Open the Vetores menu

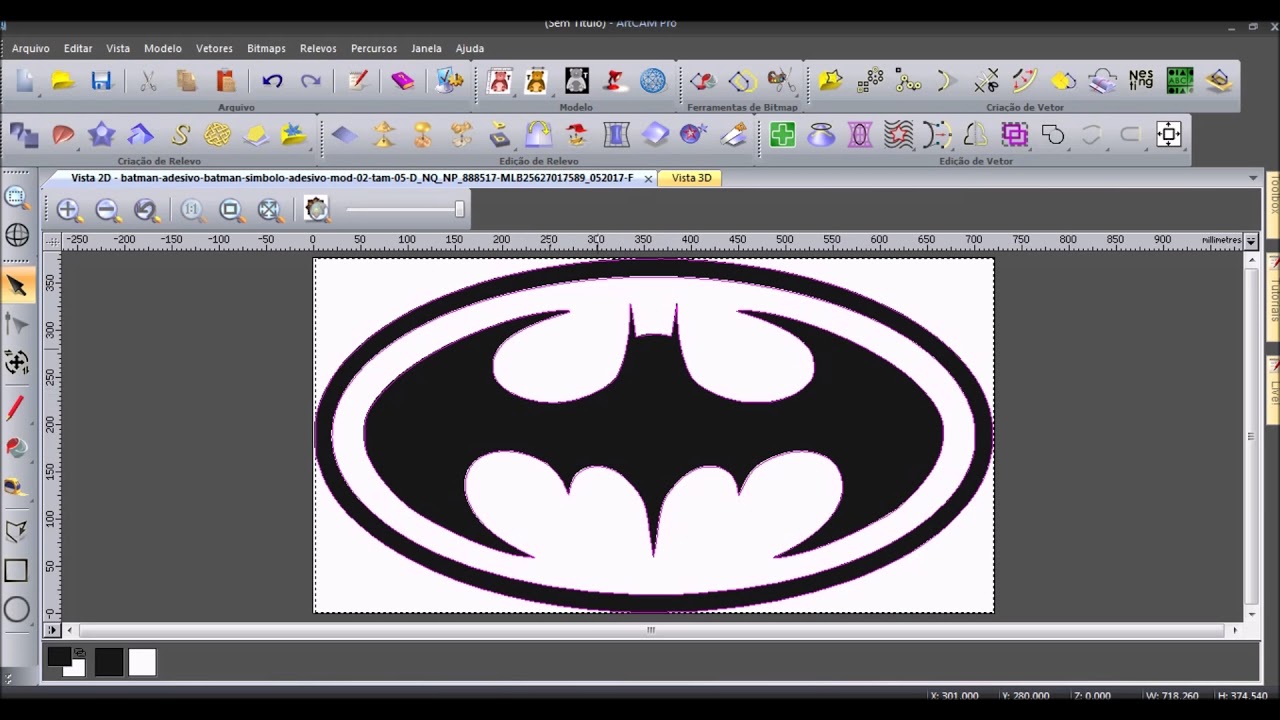tap(214, 48)
